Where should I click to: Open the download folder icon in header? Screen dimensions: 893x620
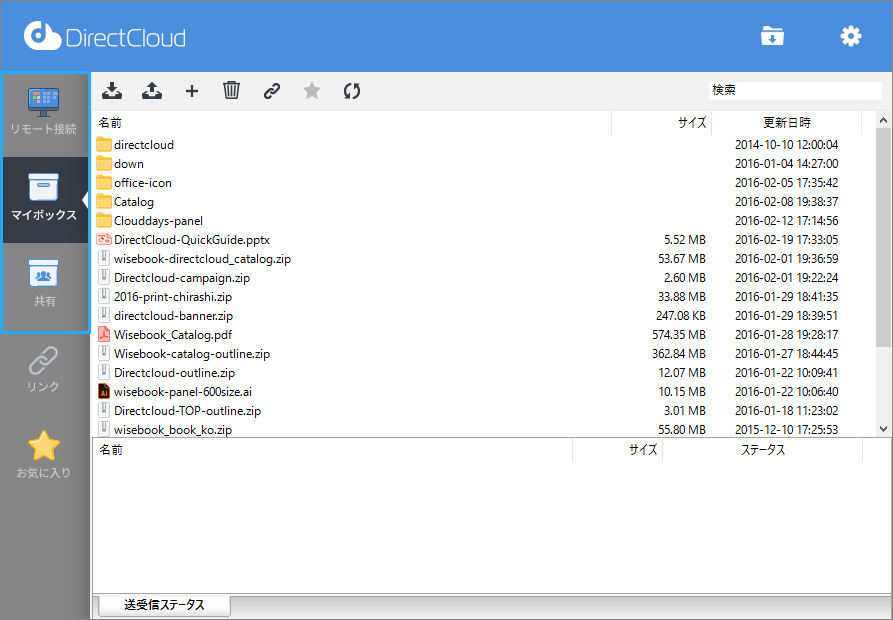pos(772,36)
